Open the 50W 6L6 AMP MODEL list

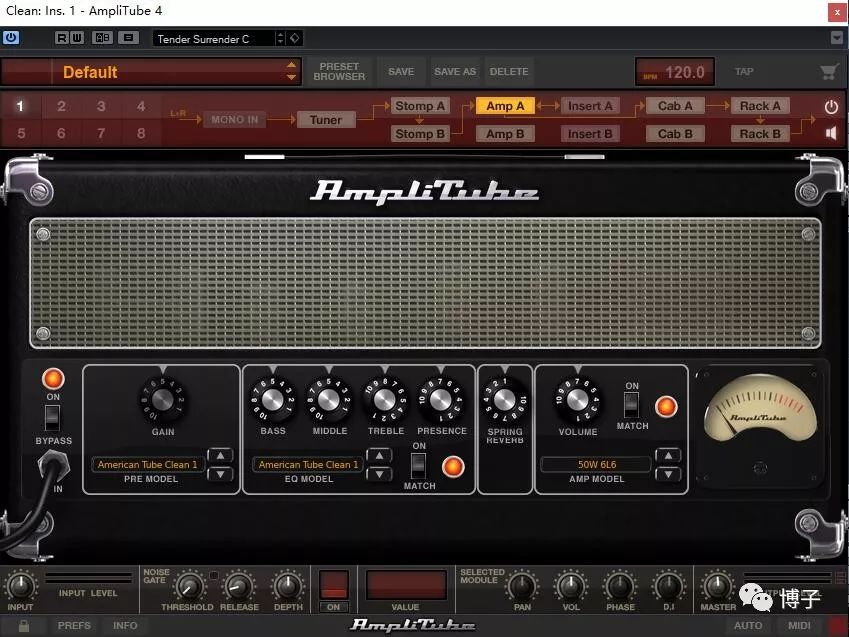[x=596, y=465]
